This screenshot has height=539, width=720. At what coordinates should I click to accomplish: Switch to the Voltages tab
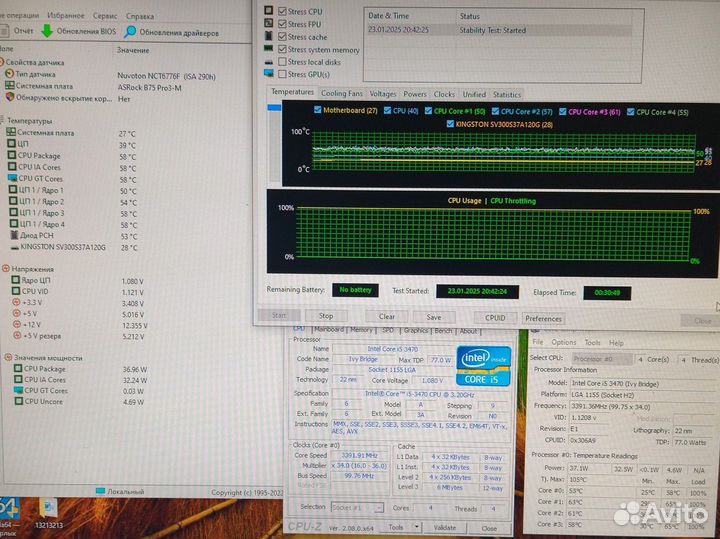382,94
